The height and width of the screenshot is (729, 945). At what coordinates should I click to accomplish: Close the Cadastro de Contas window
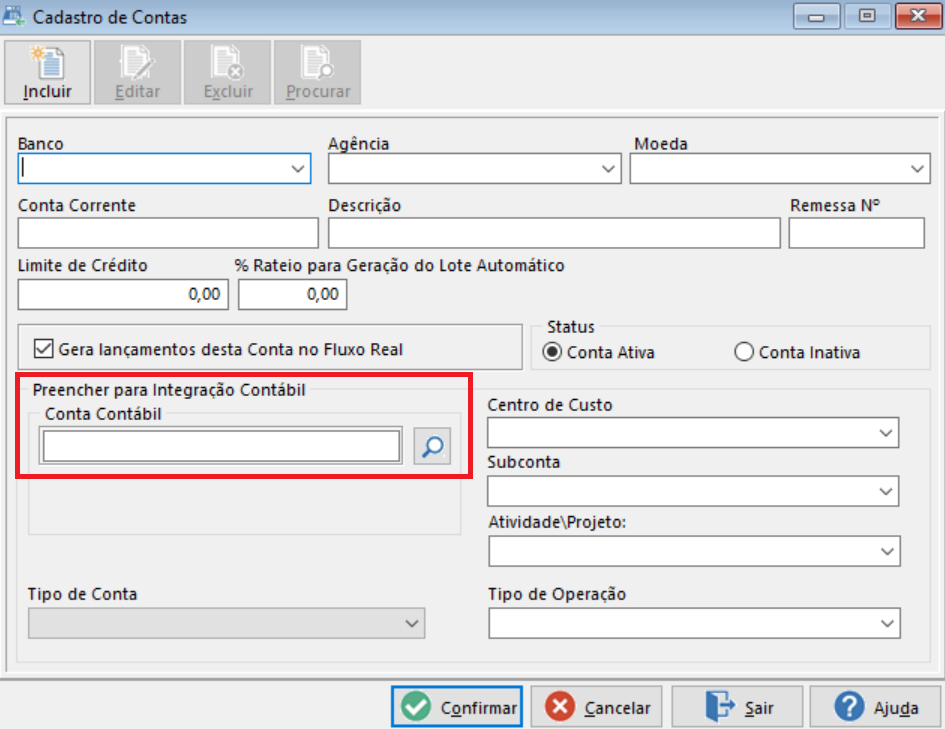click(918, 16)
